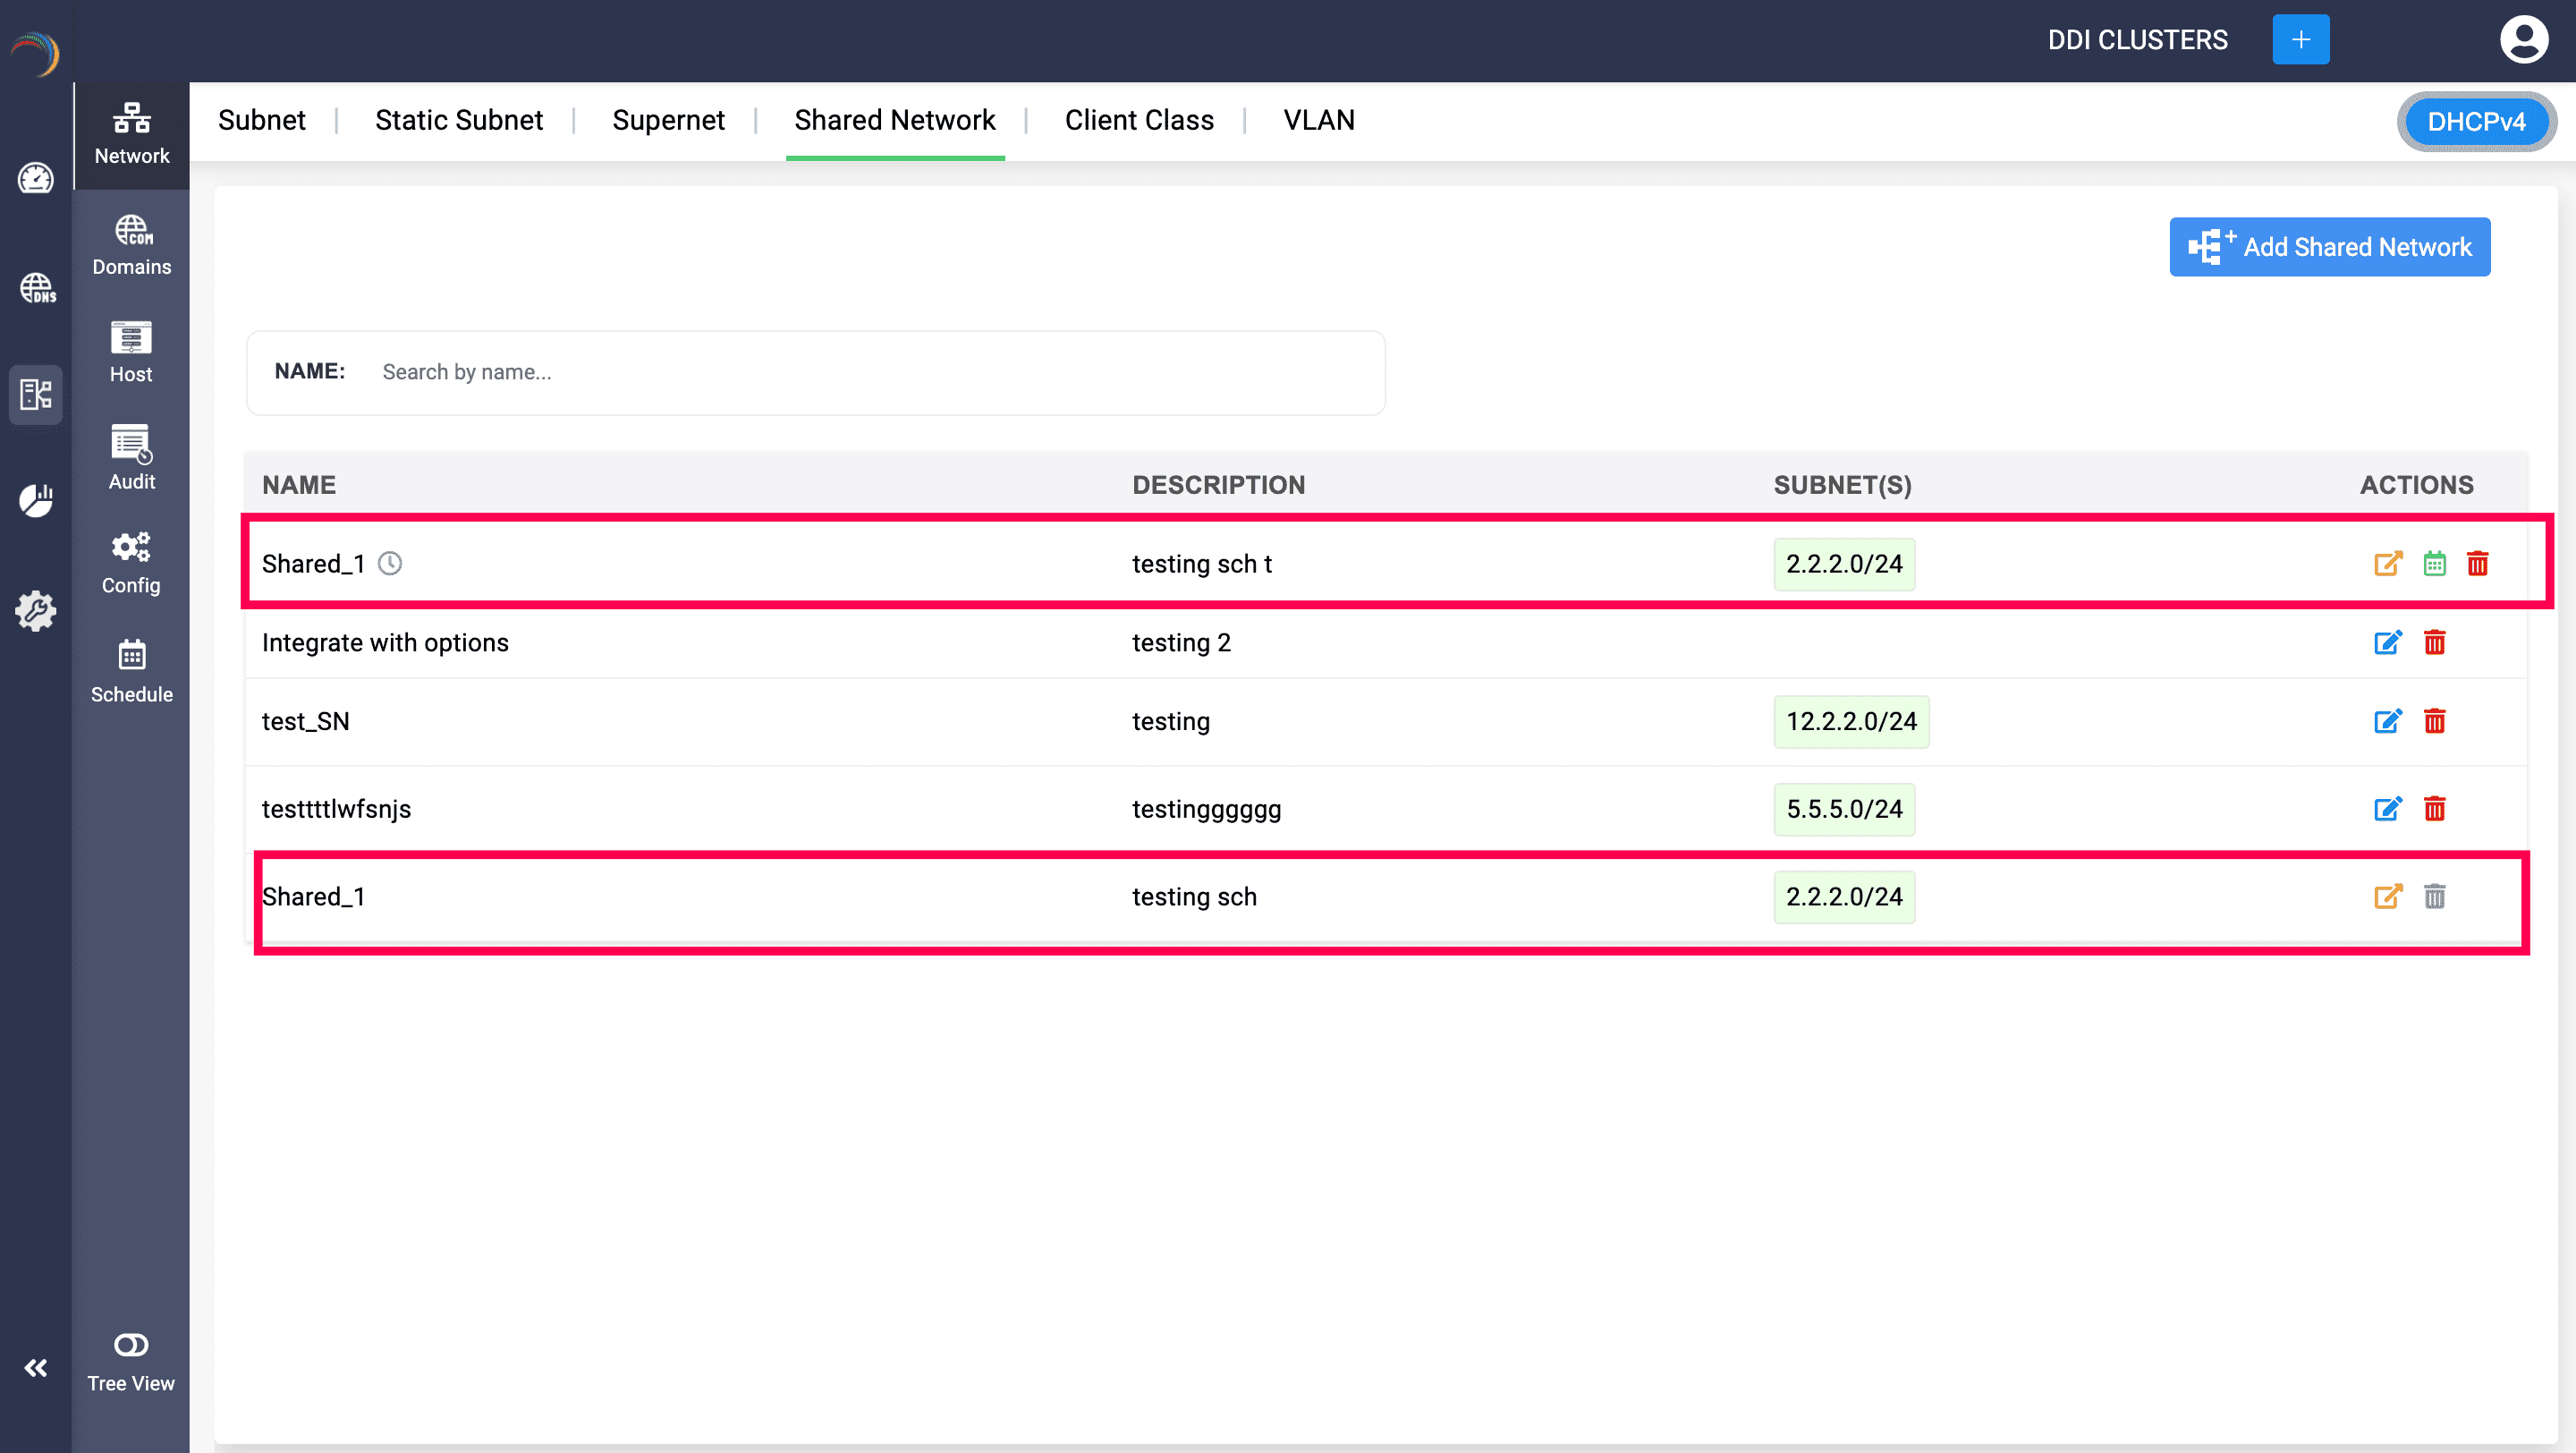This screenshot has width=2576, height=1453.
Task: Open the user profile avatar menu
Action: [x=2523, y=40]
